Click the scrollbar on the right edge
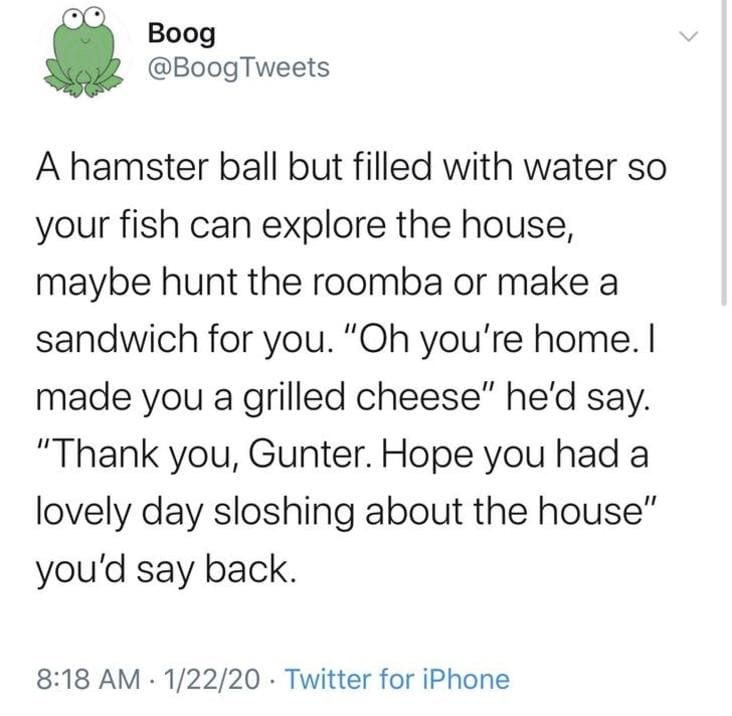The height and width of the screenshot is (716, 732). coord(724,150)
